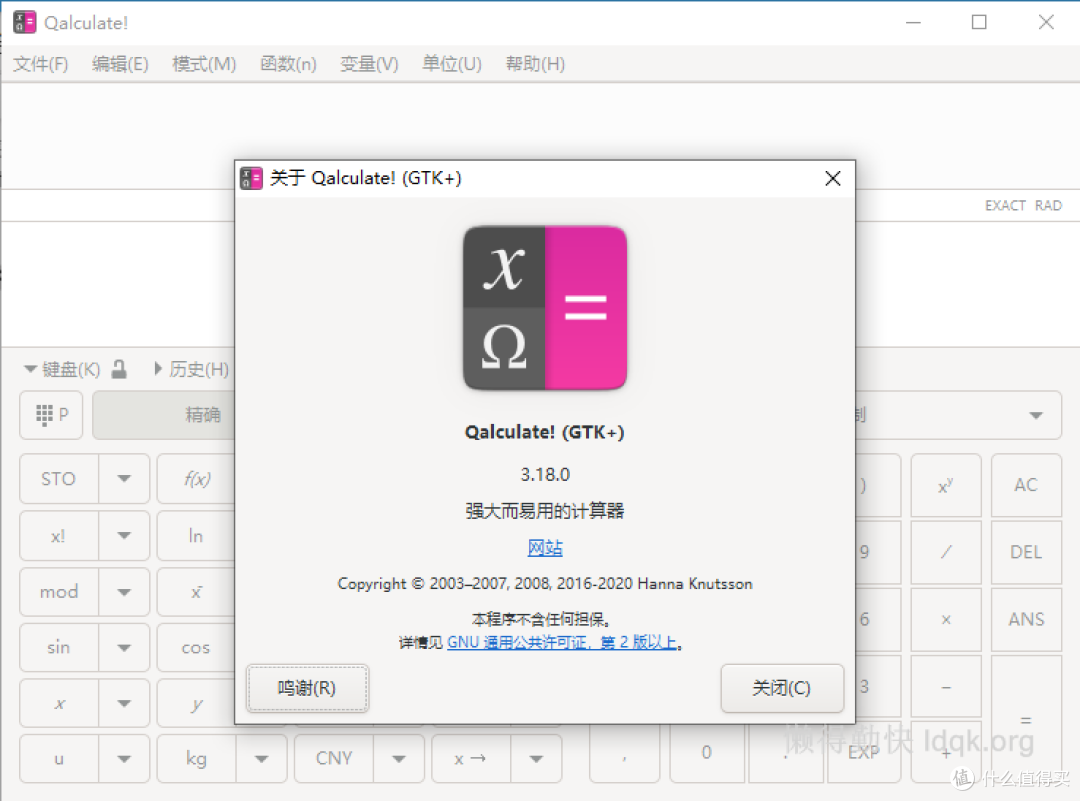Expand the dropdown arrow next to kg
1080x801 pixels.
coord(260,758)
